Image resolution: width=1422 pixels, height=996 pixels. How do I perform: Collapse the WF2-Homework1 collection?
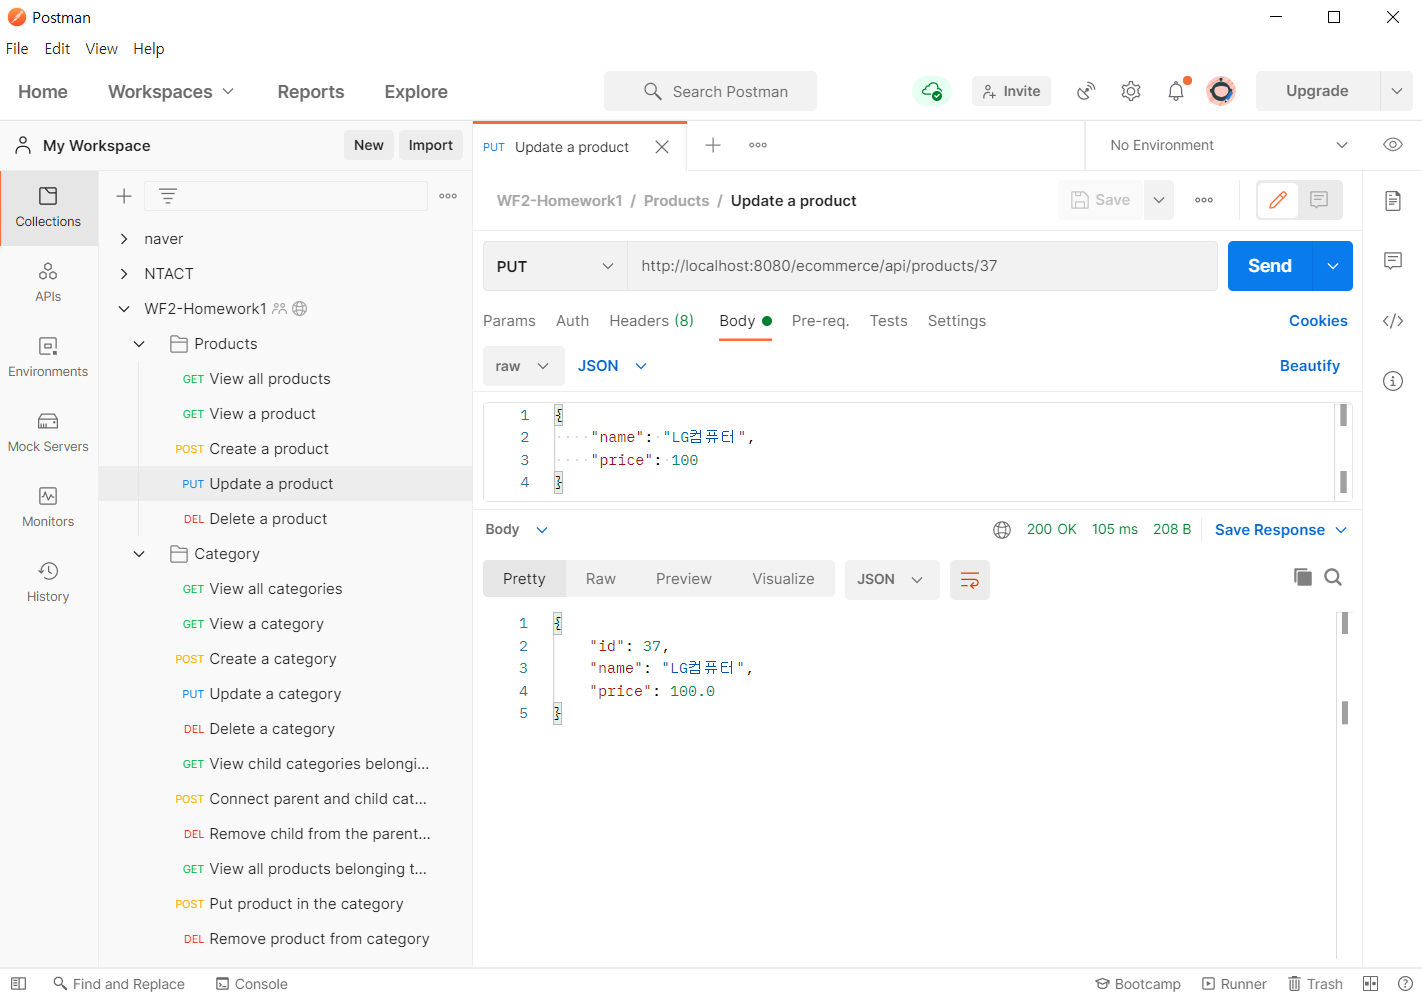[124, 309]
